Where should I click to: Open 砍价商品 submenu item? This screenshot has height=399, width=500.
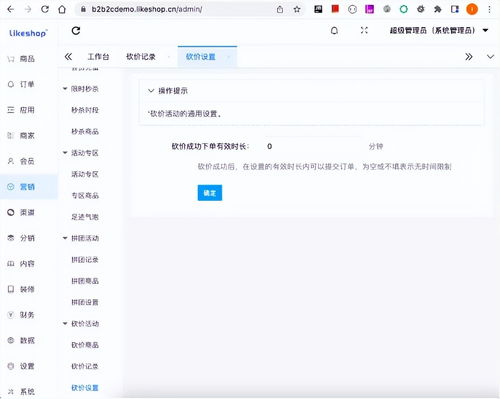pos(85,345)
